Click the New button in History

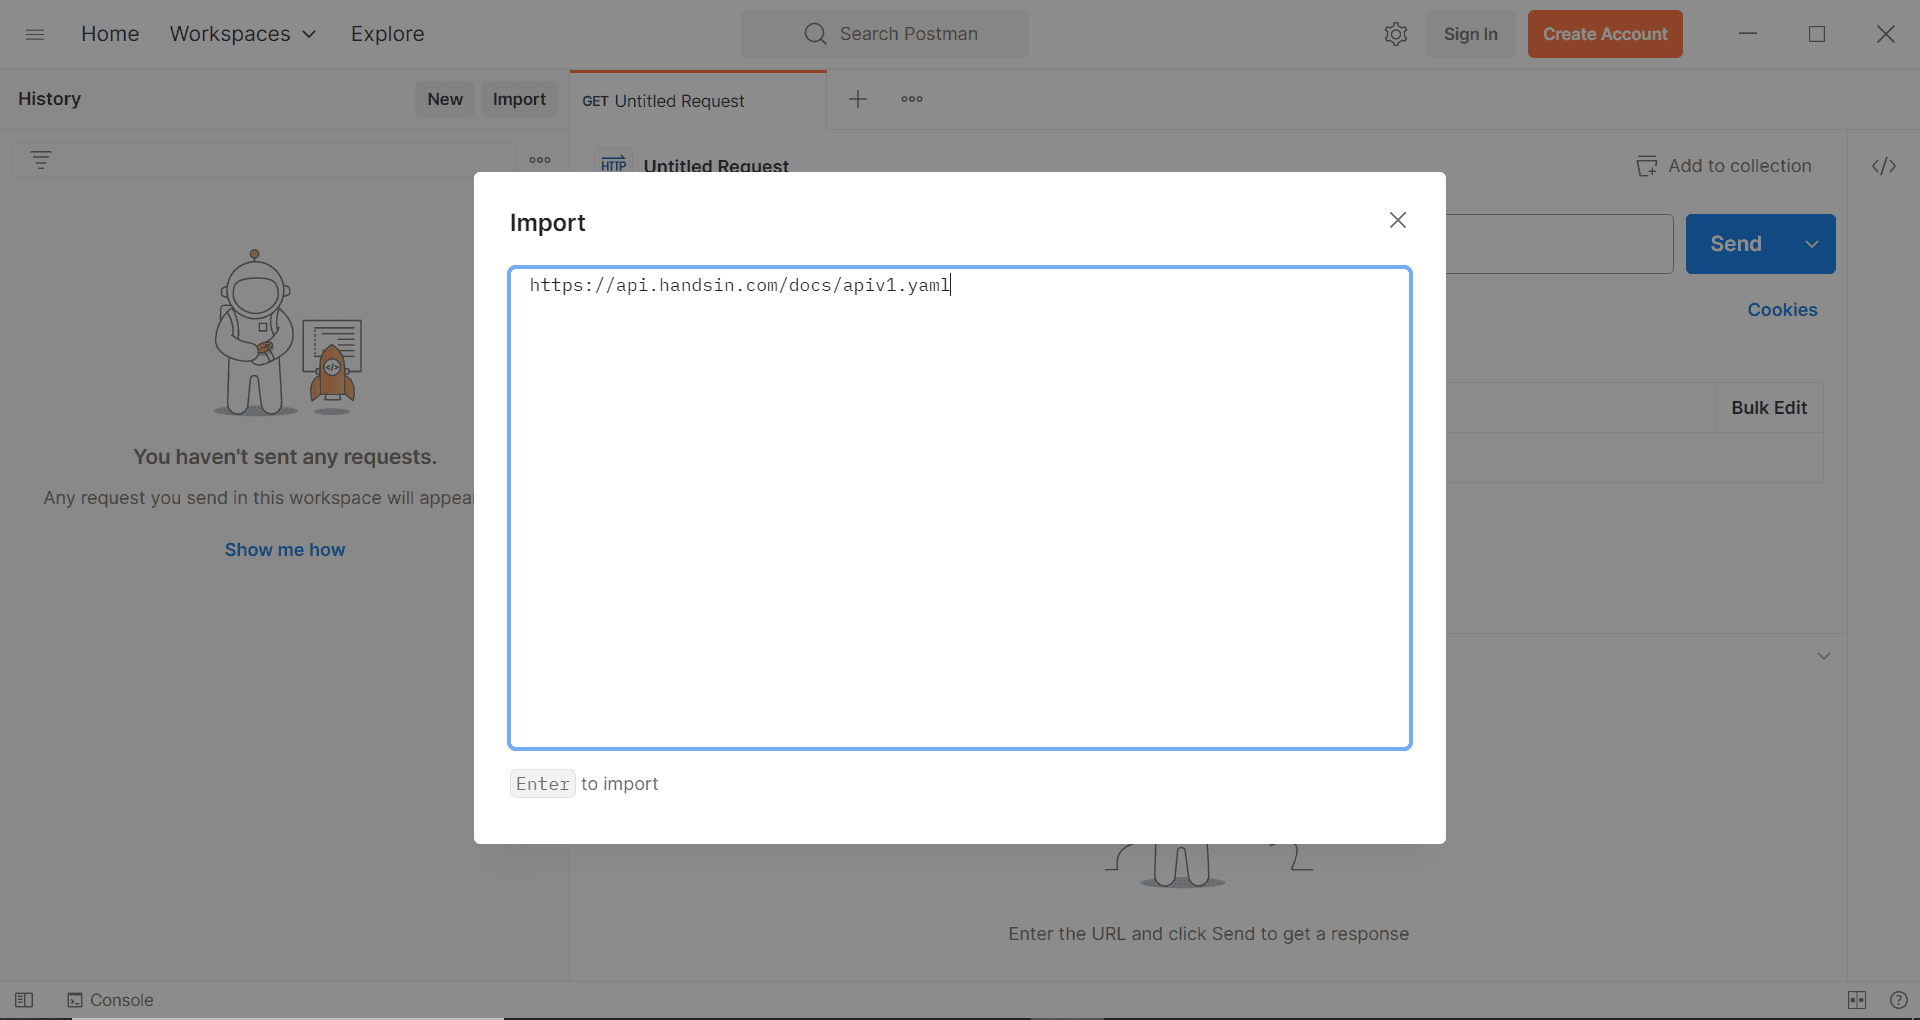pyautogui.click(x=445, y=99)
